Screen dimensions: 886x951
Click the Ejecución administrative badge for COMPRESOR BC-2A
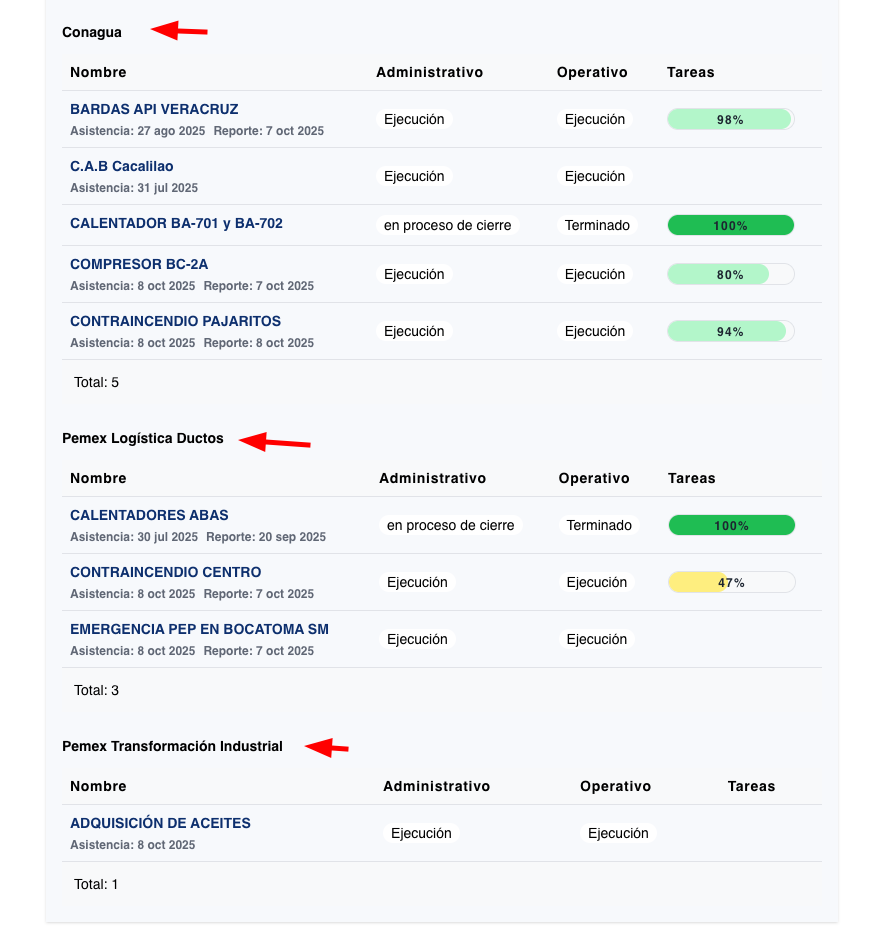click(414, 274)
